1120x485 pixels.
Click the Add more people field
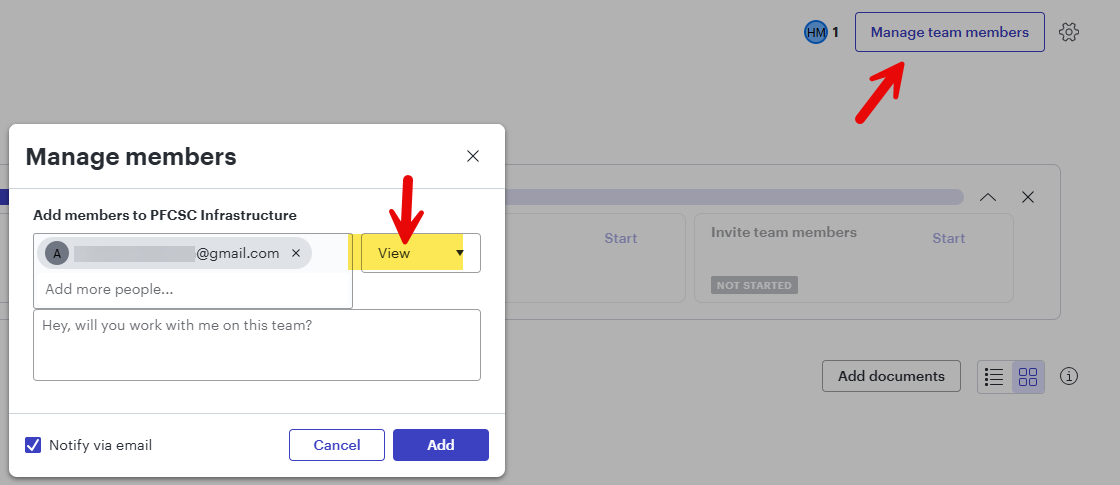coord(192,290)
